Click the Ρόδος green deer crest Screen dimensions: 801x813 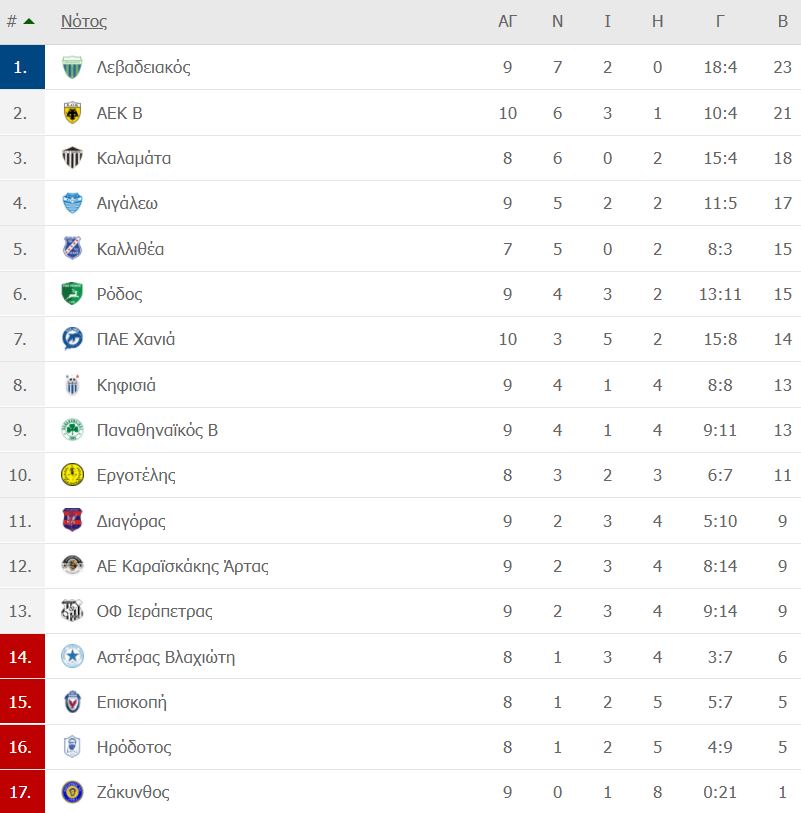pyautogui.click(x=72, y=293)
